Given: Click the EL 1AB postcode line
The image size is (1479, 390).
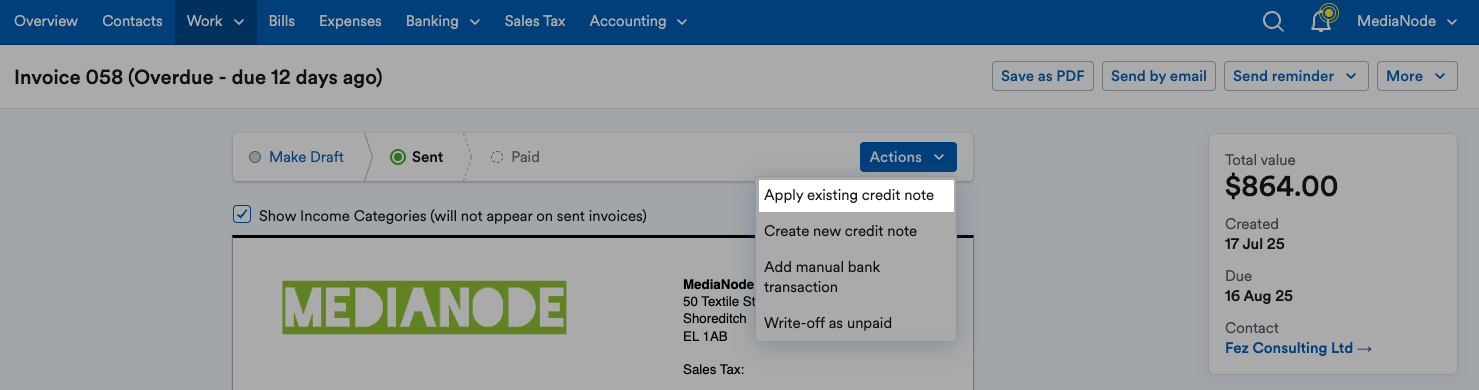Looking at the screenshot, I should [x=705, y=336].
